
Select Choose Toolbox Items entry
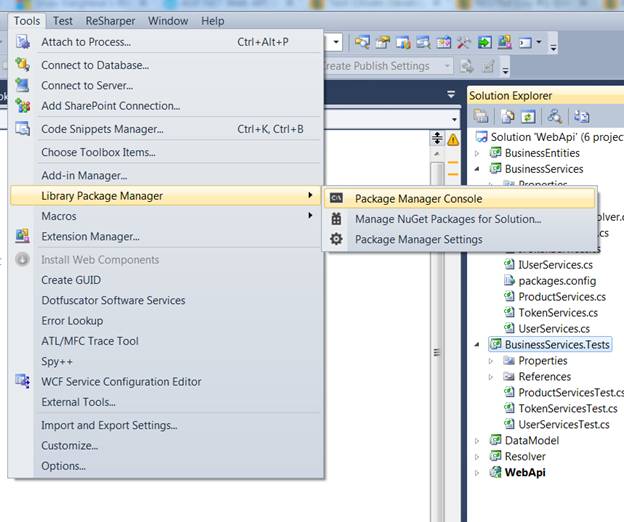(x=165, y=152)
